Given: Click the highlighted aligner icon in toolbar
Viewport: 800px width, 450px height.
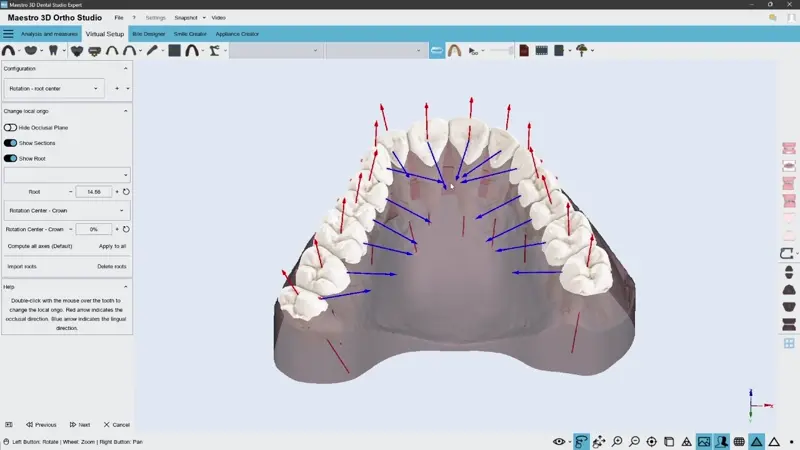Looking at the screenshot, I should [437, 51].
